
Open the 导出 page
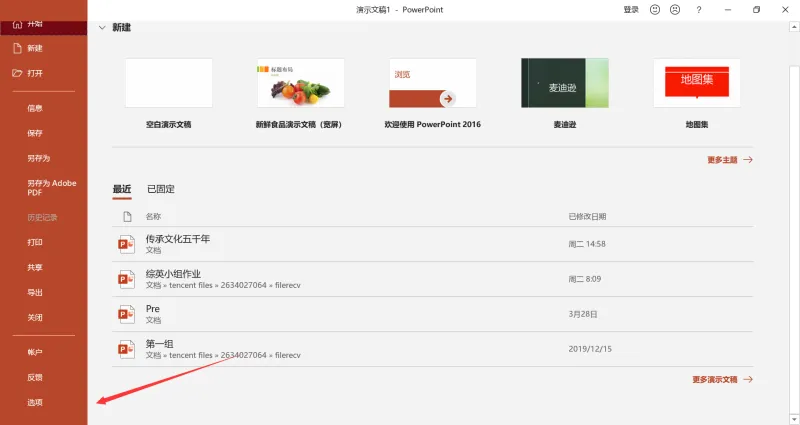tap(35, 292)
